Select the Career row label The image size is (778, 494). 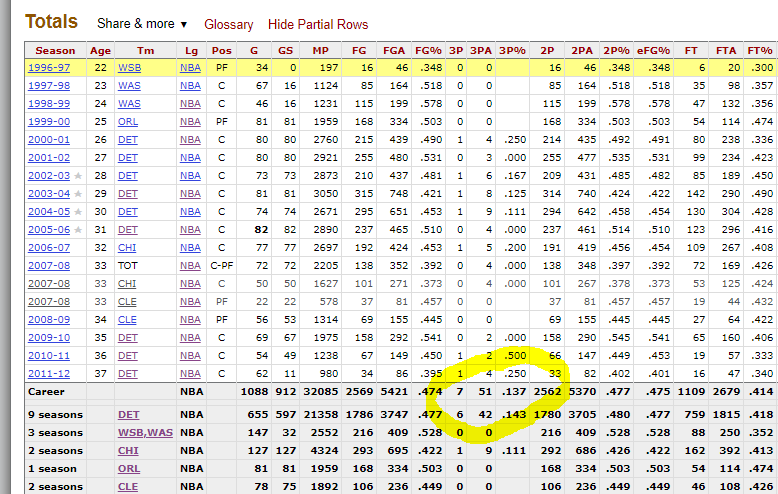pos(46,392)
